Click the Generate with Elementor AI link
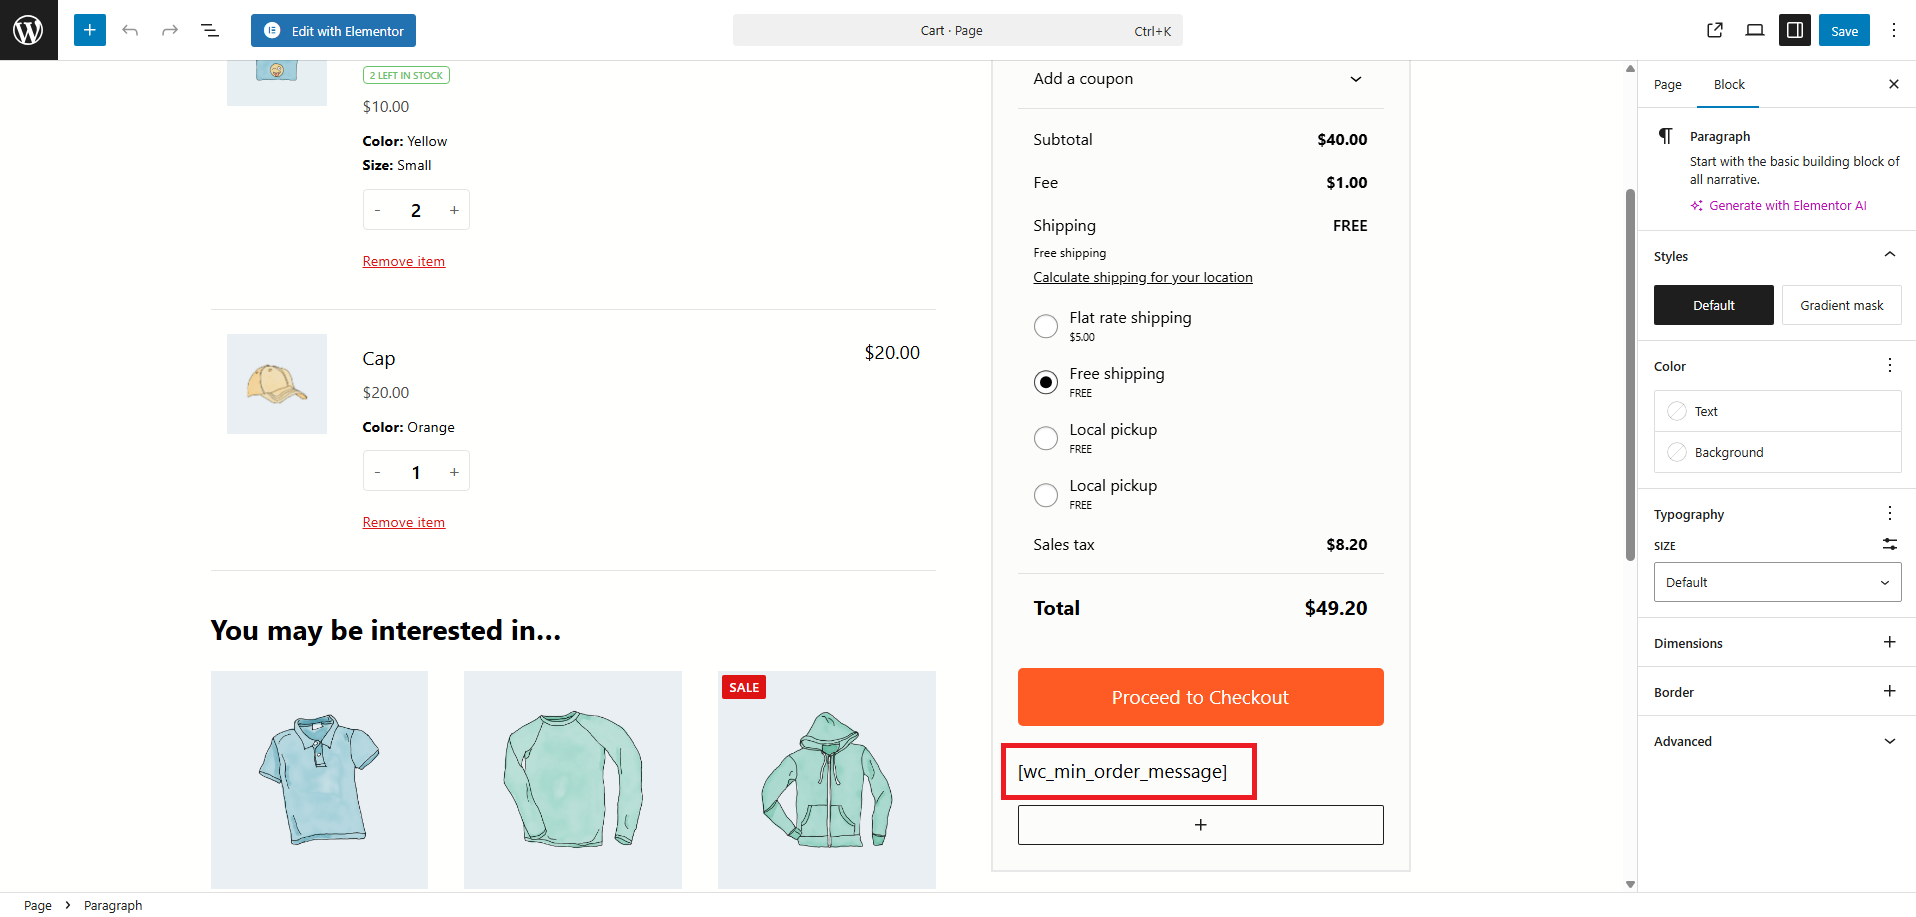The width and height of the screenshot is (1916, 917). click(1787, 206)
